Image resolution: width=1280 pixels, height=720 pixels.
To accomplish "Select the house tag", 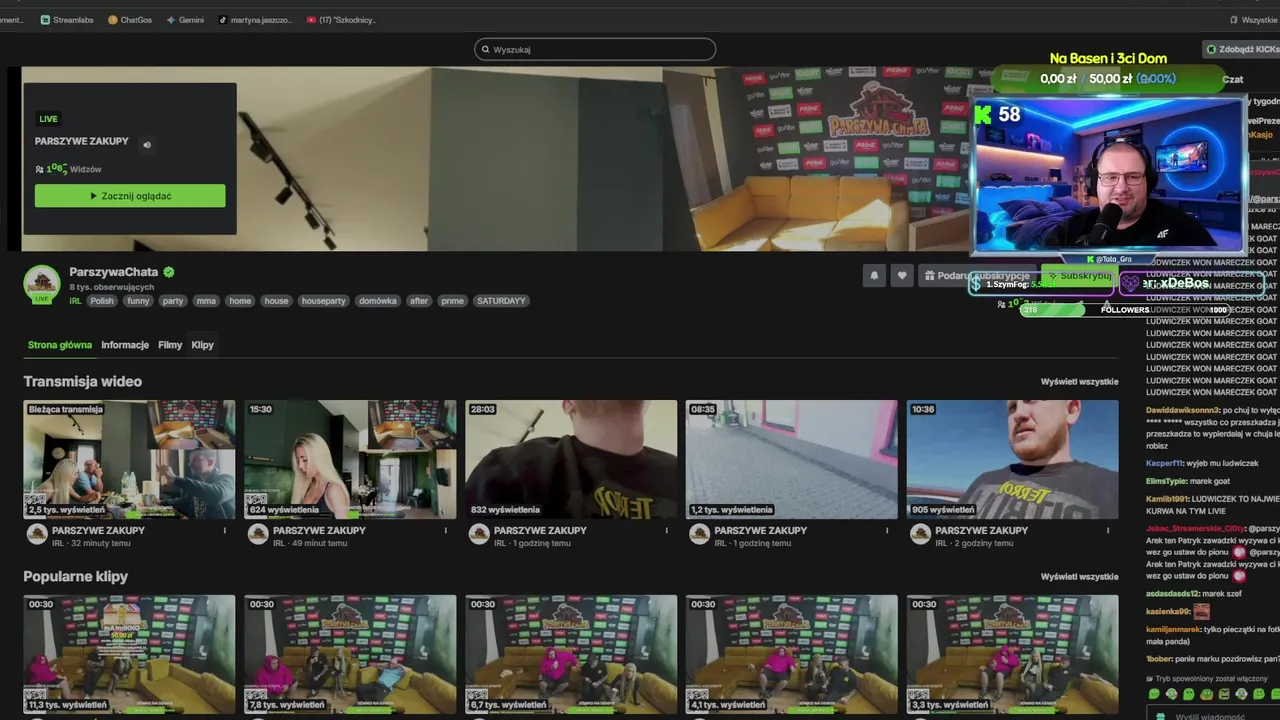I will tap(276, 301).
